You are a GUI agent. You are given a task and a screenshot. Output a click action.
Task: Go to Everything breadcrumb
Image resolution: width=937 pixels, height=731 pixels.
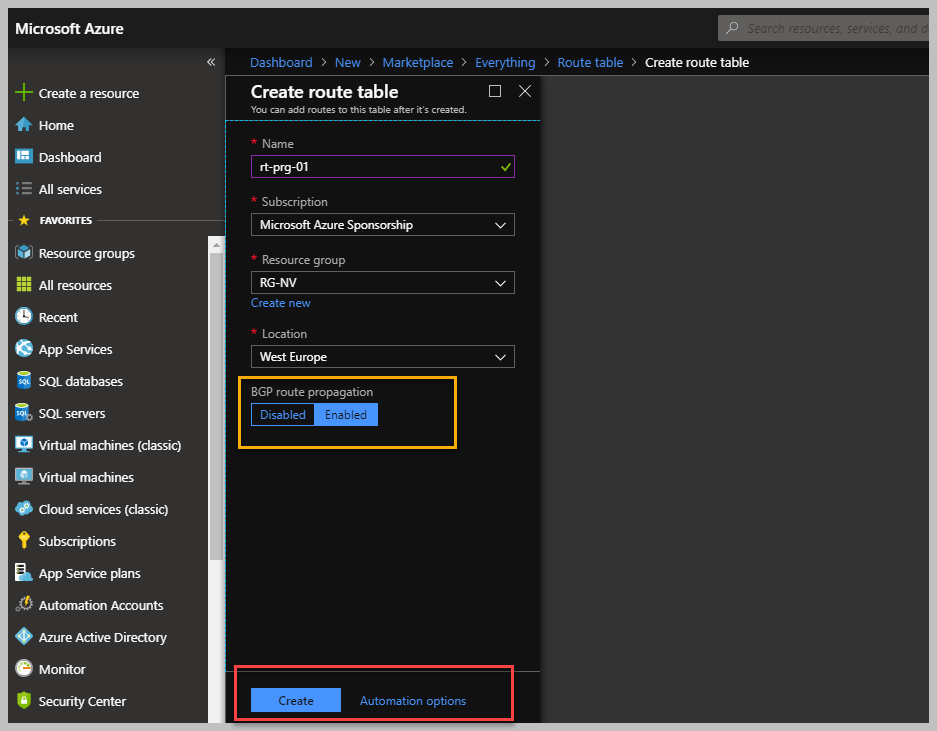505,62
